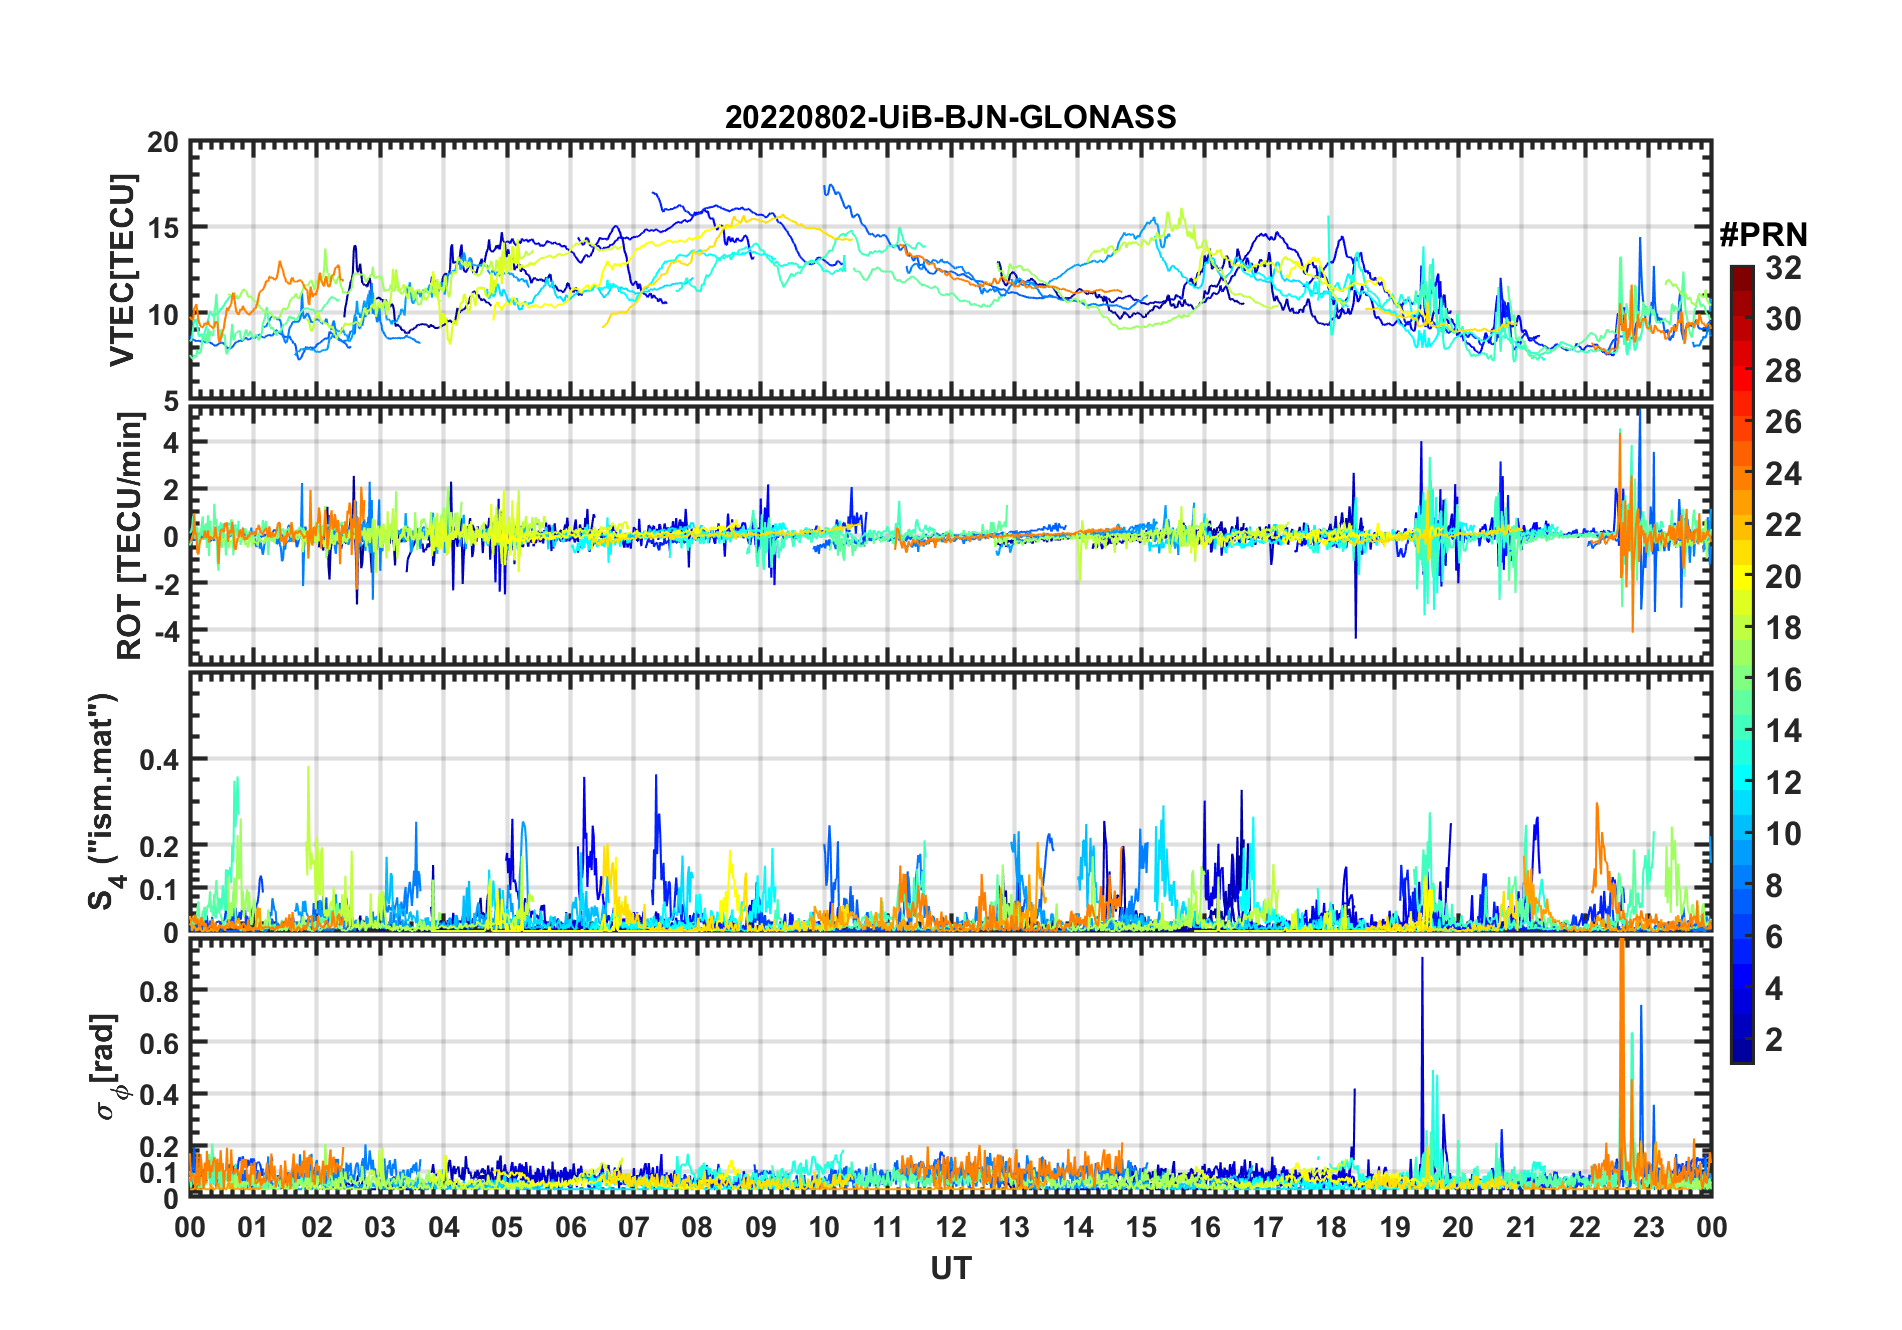1902x1330 pixels.
Task: Select hour tick "15" on the UT axis
Action: point(1141,1227)
